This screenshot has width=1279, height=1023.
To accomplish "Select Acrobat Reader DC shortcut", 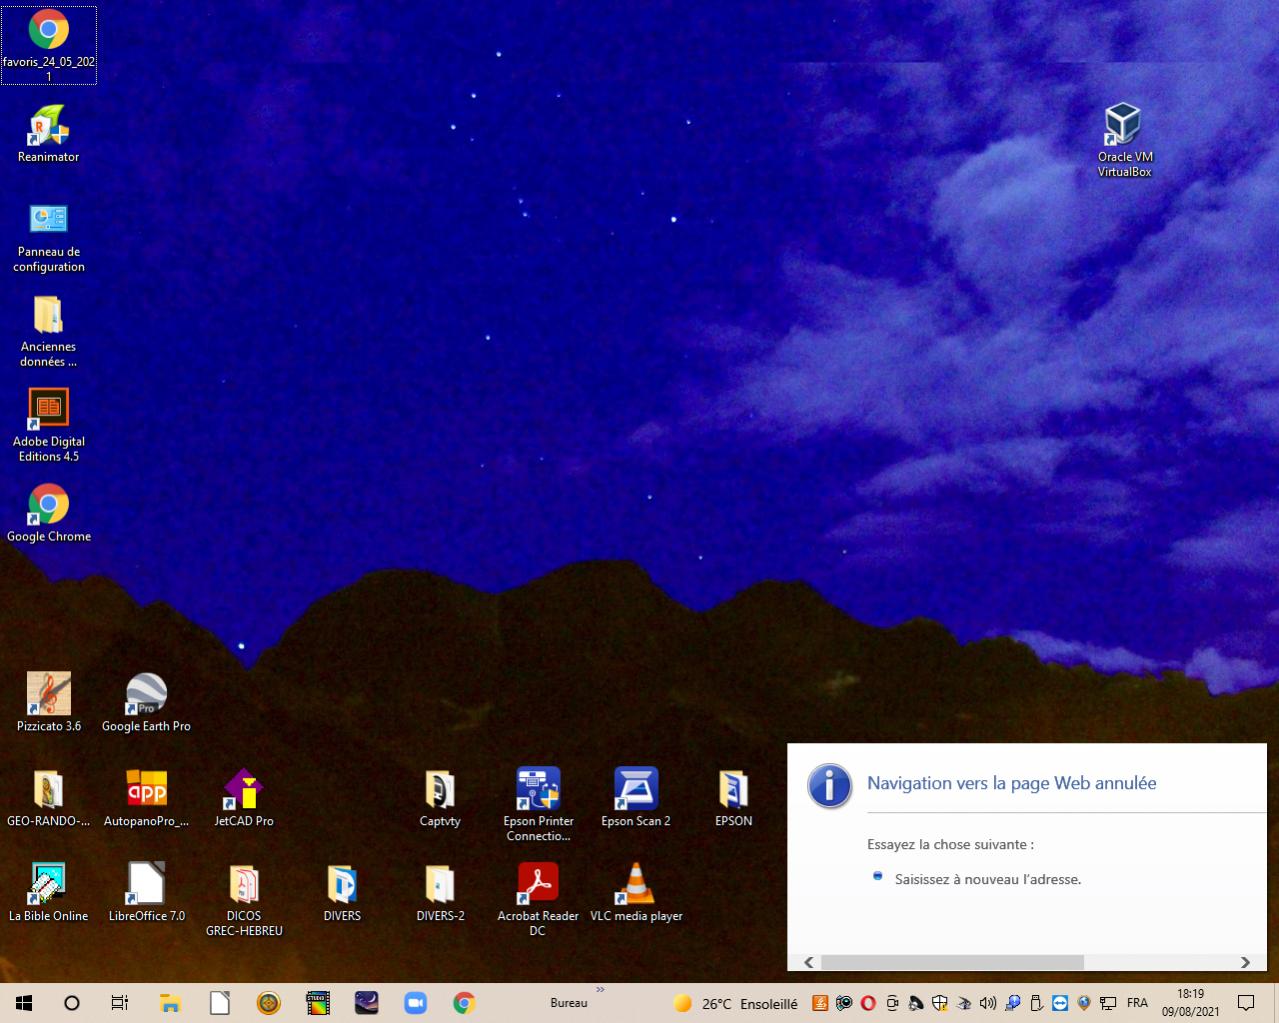I will tap(538, 899).
